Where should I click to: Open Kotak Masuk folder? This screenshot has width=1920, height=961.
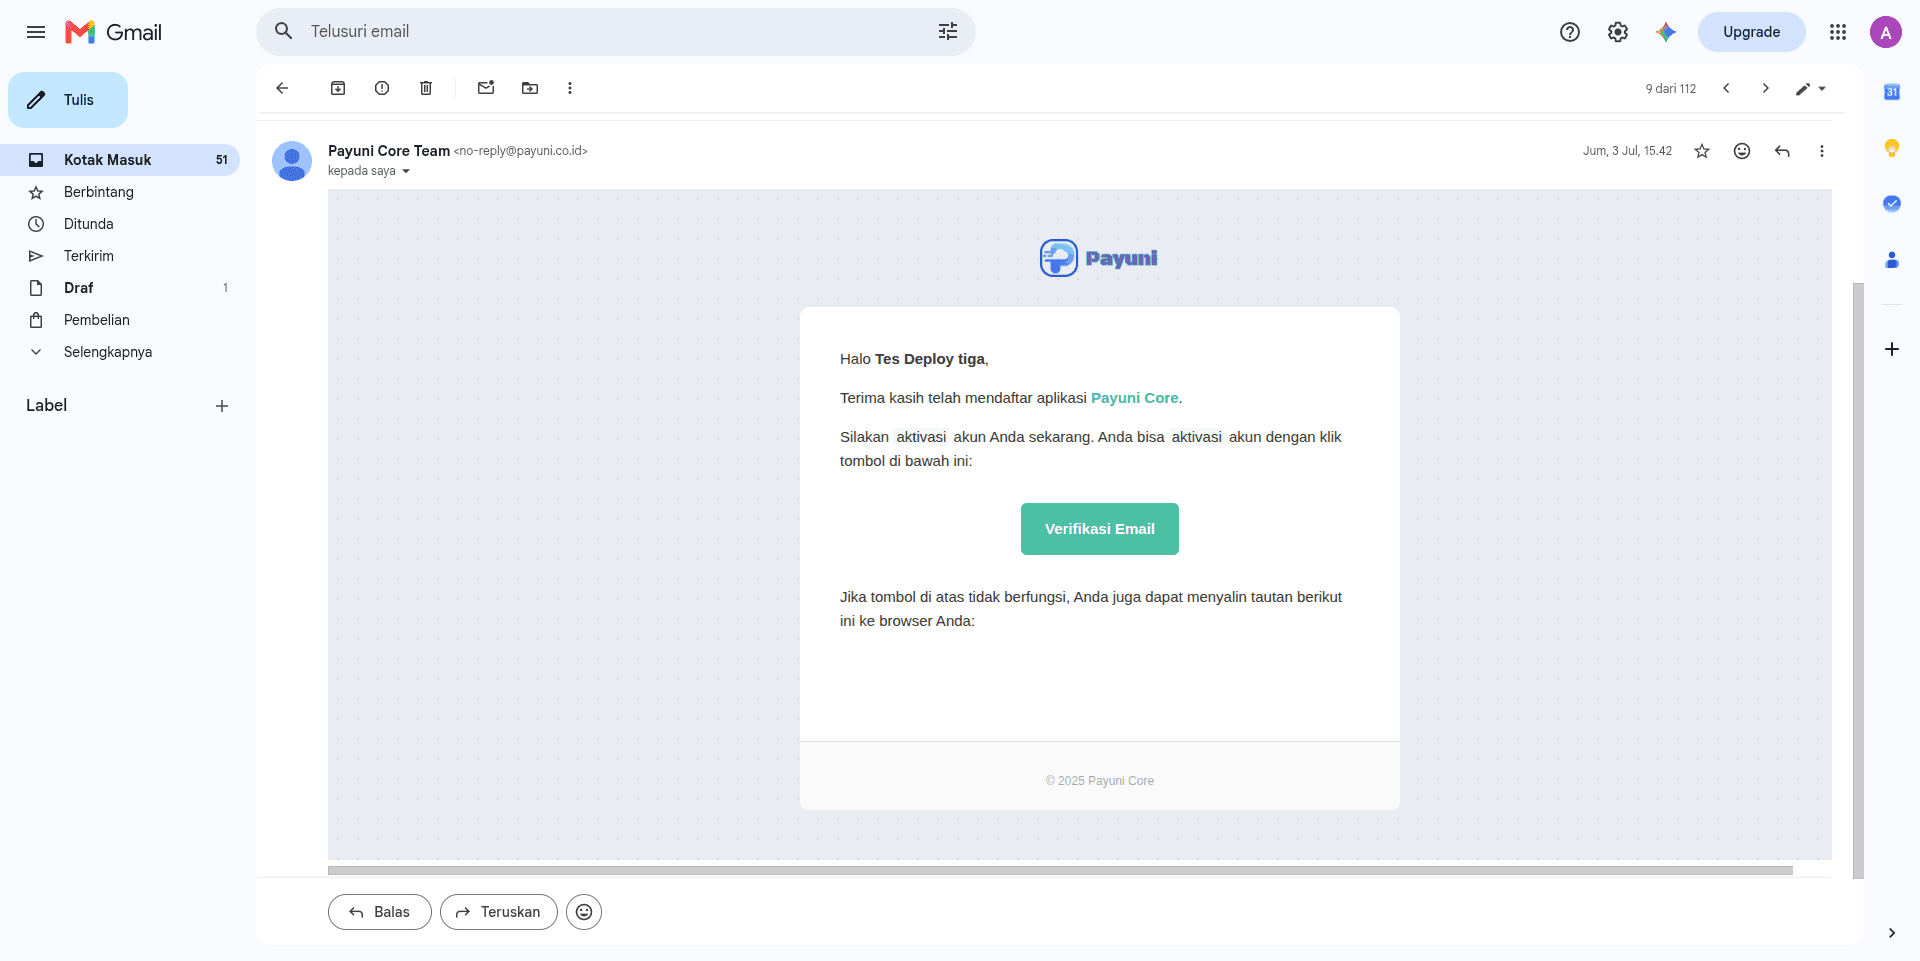point(120,160)
